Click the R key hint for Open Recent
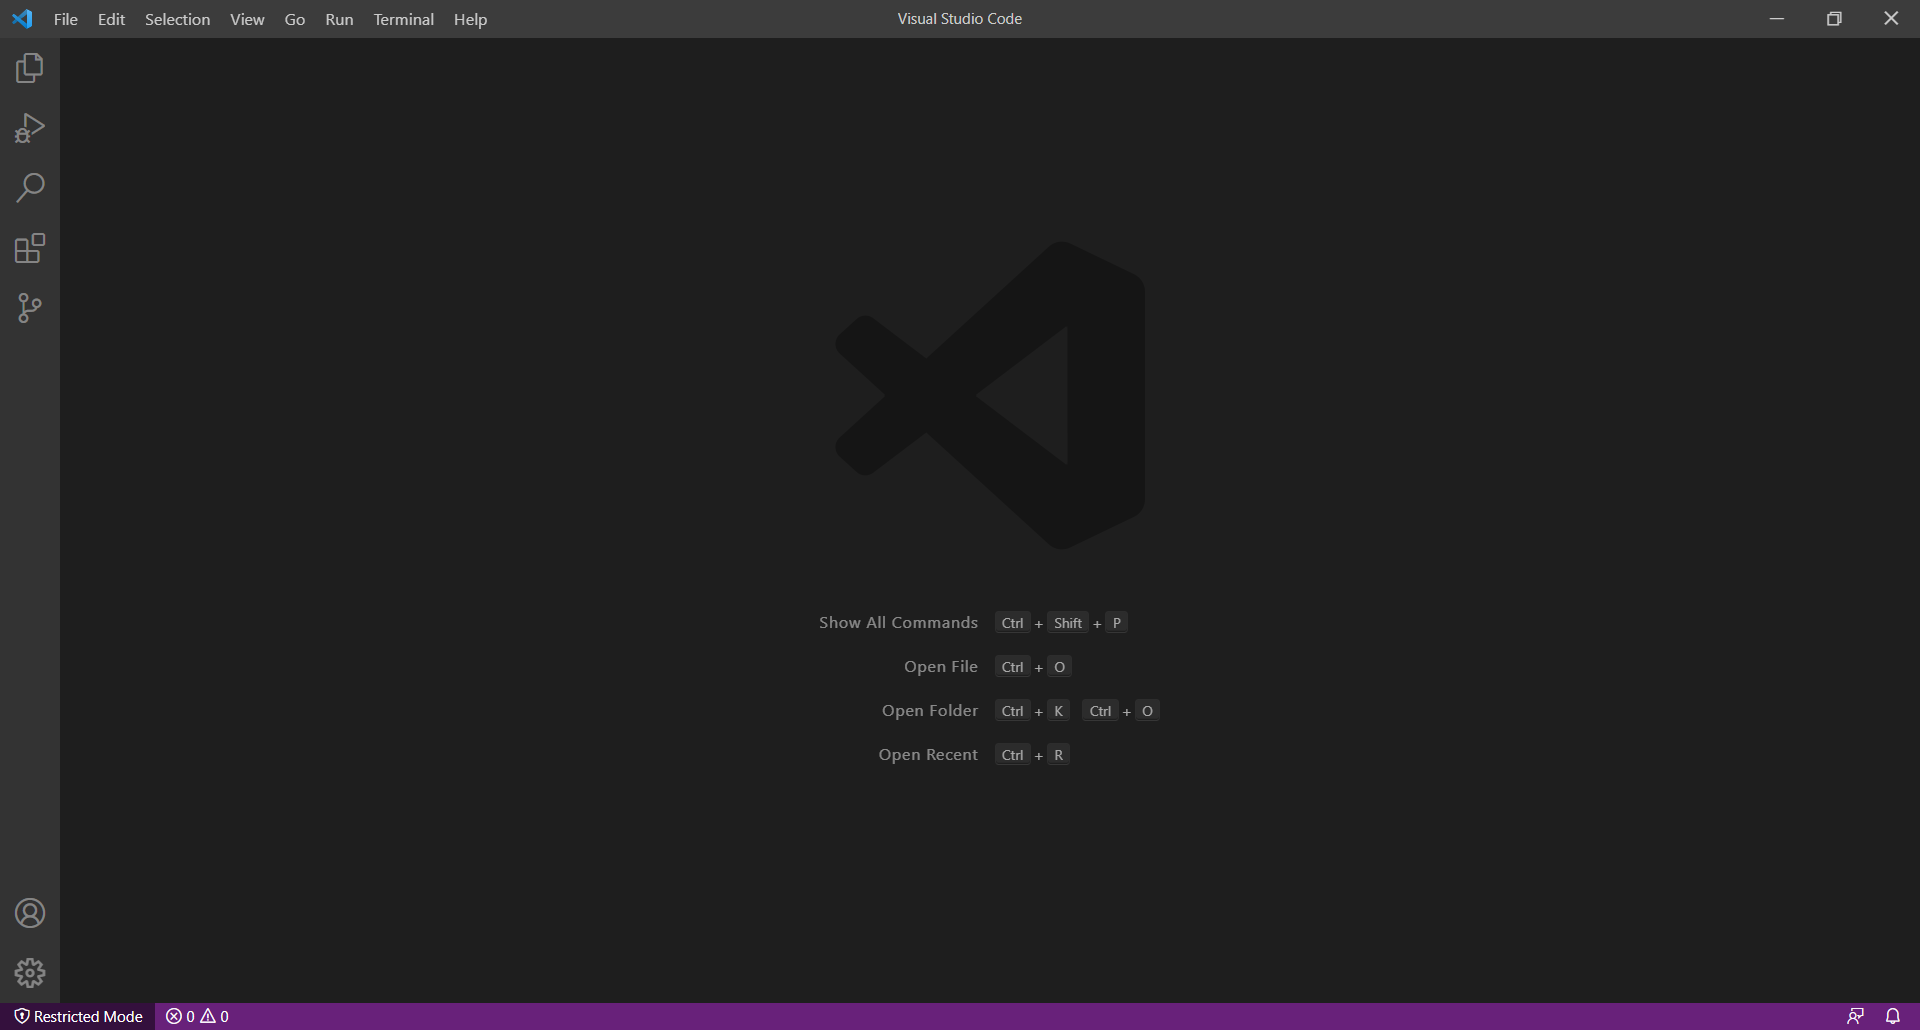 (1058, 755)
